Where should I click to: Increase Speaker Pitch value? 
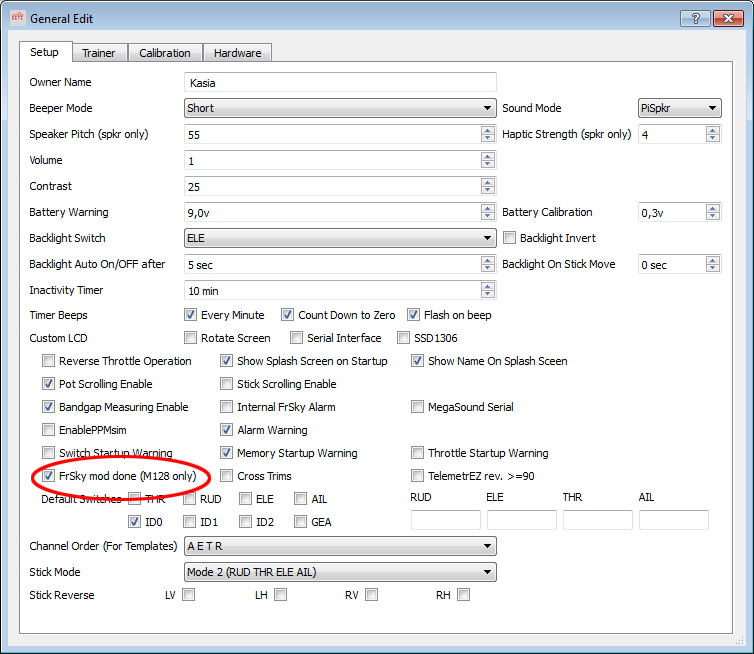pyautogui.click(x=488, y=130)
